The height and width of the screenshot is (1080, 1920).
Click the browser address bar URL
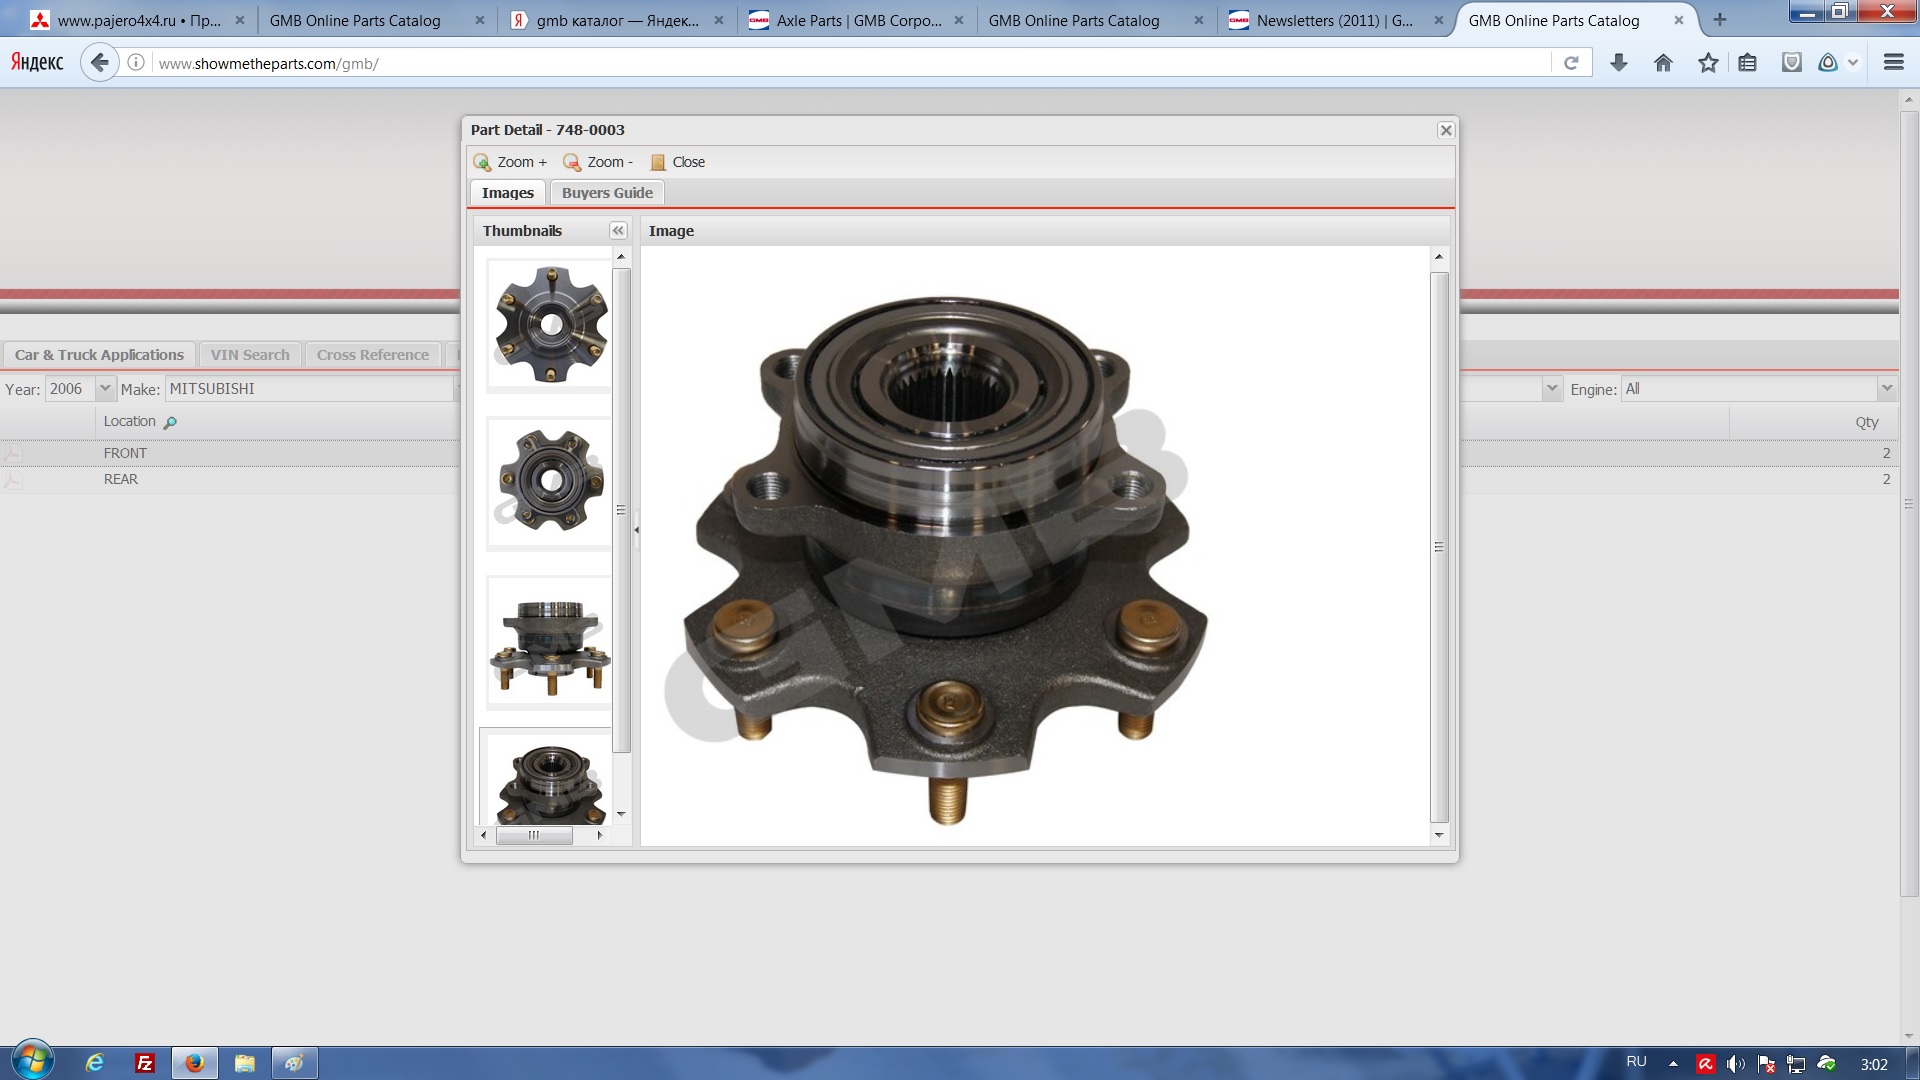coord(268,64)
